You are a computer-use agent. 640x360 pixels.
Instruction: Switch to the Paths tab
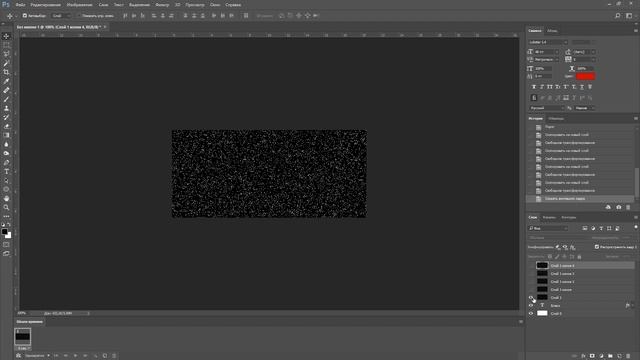tap(569, 217)
